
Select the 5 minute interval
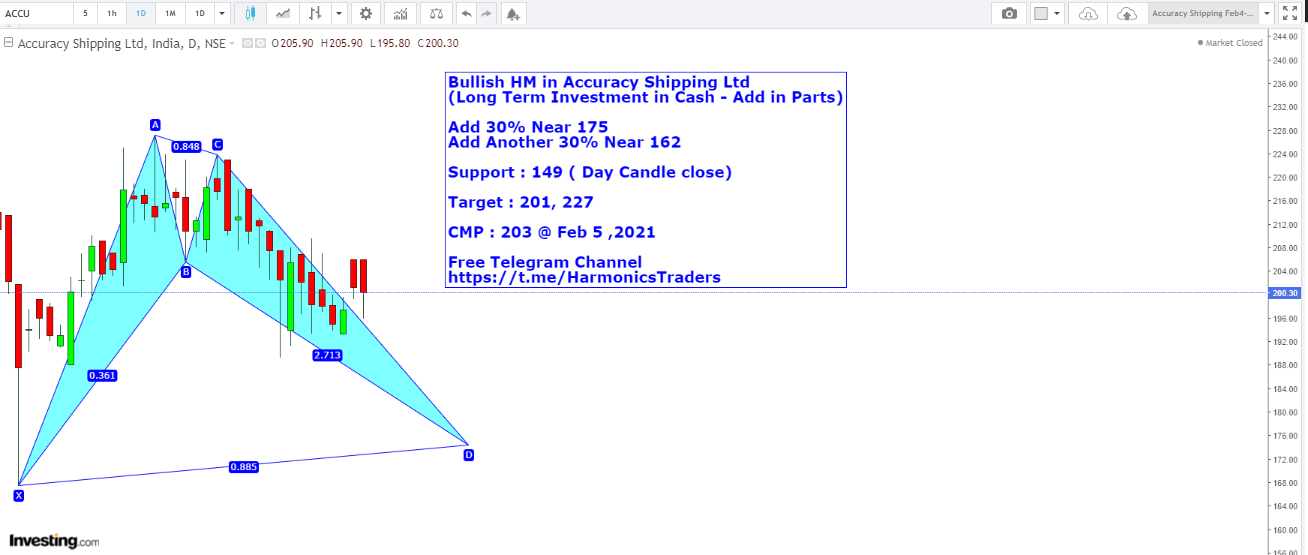(85, 13)
